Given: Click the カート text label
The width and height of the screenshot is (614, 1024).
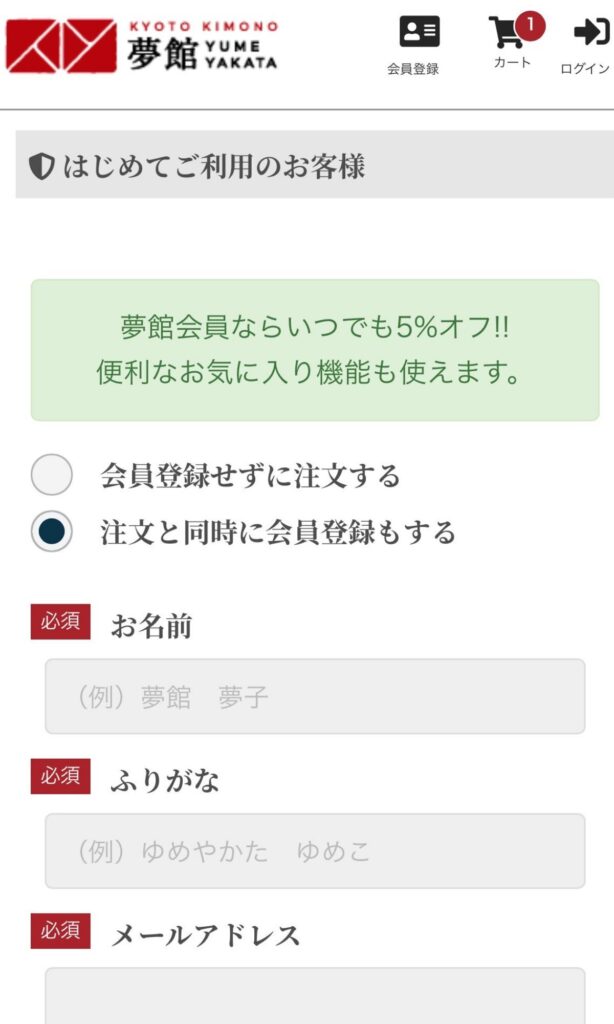Looking at the screenshot, I should point(512,62).
